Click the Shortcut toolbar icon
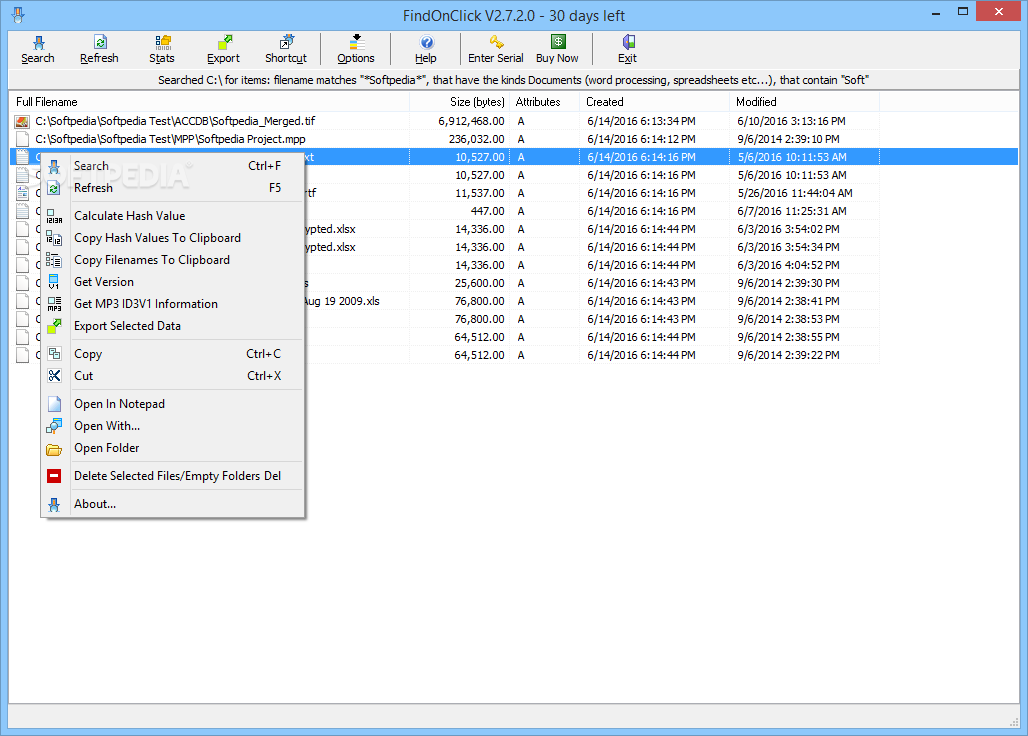The height and width of the screenshot is (736, 1028). point(286,43)
